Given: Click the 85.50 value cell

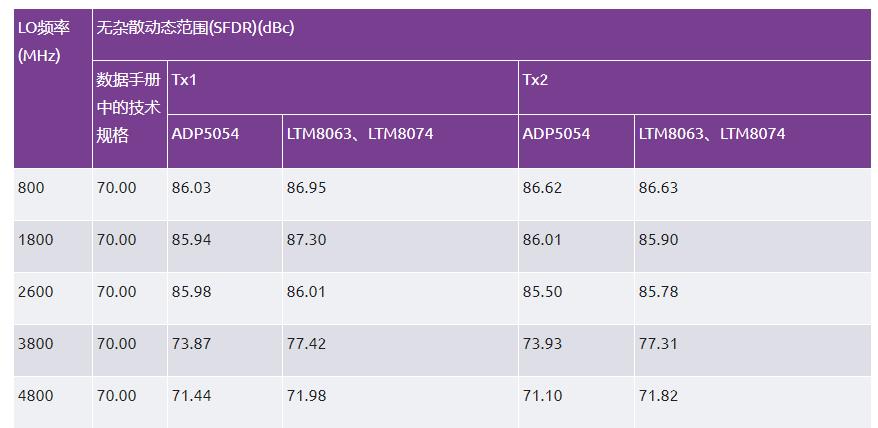Looking at the screenshot, I should [542, 292].
